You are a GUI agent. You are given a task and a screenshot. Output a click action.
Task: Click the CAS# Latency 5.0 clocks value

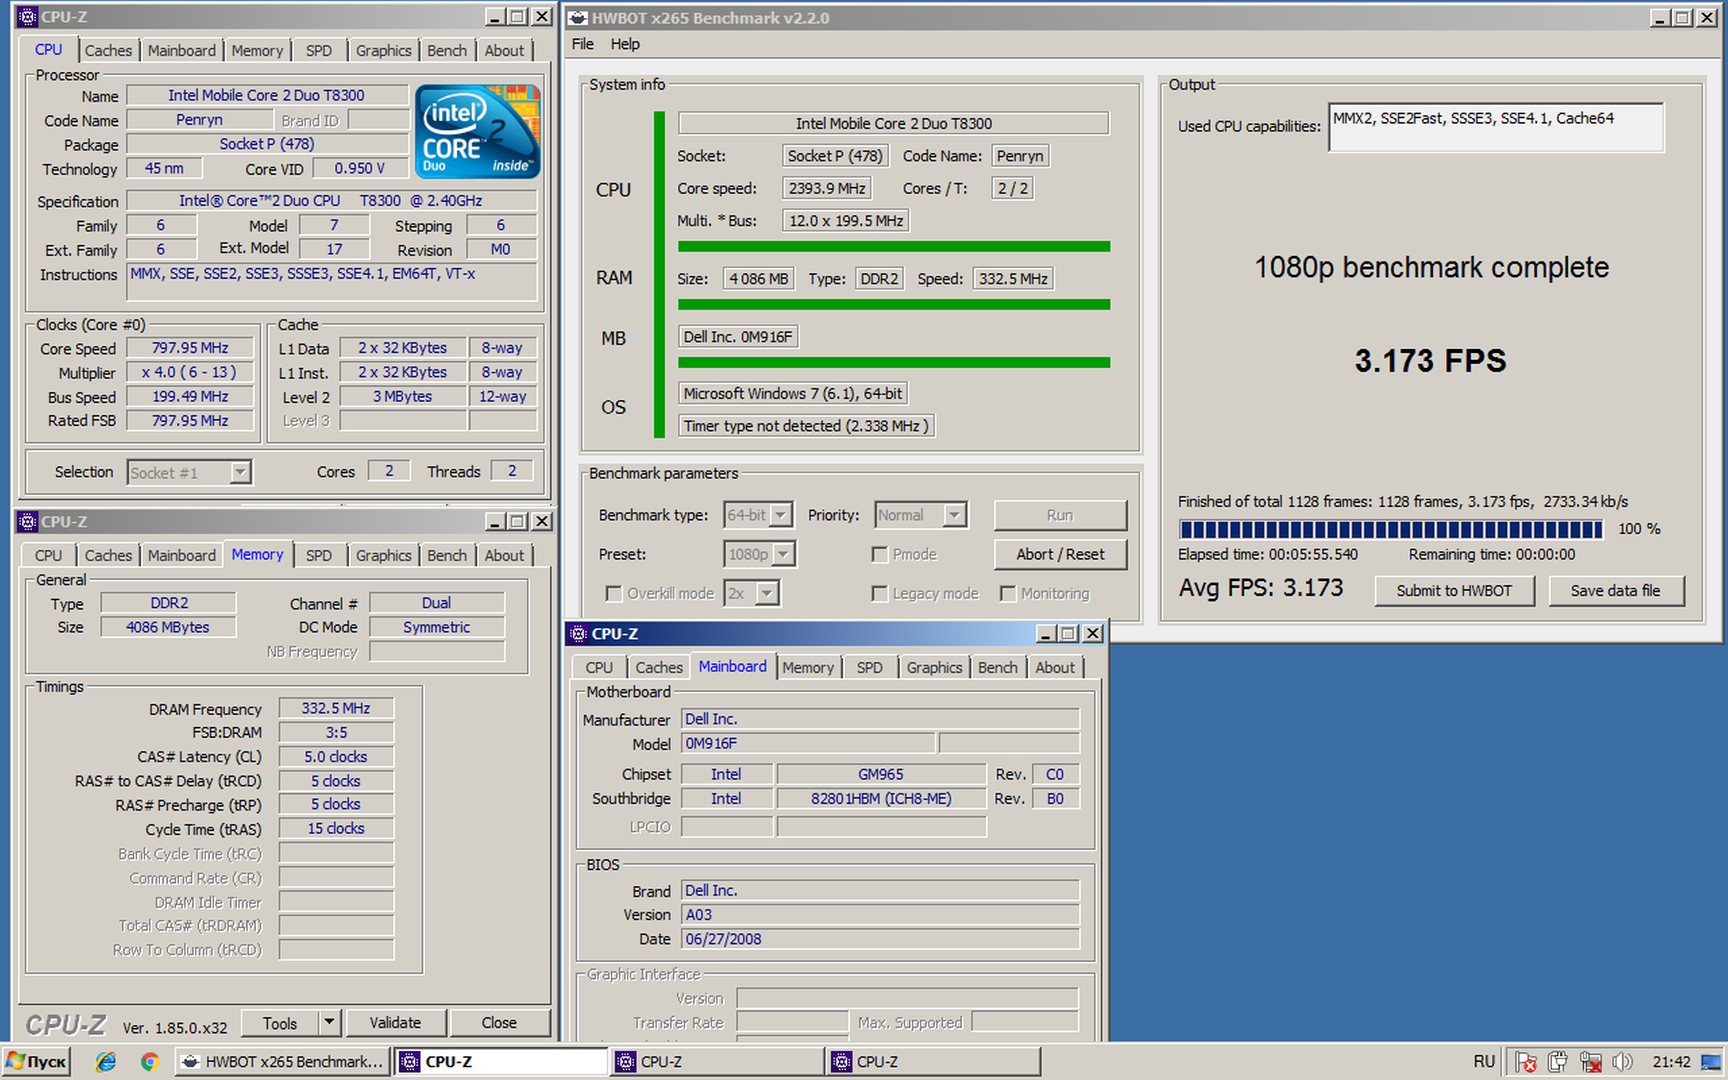pos(336,757)
